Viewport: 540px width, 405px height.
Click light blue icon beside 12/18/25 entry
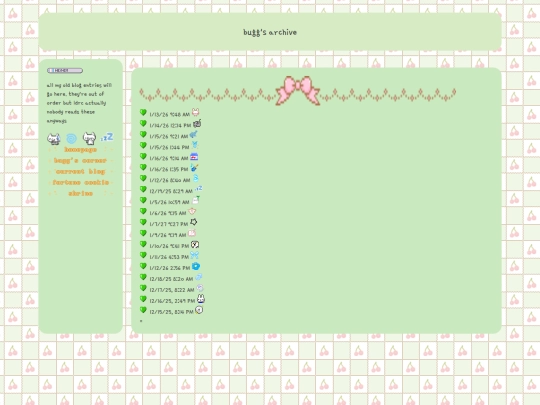click(x=199, y=277)
